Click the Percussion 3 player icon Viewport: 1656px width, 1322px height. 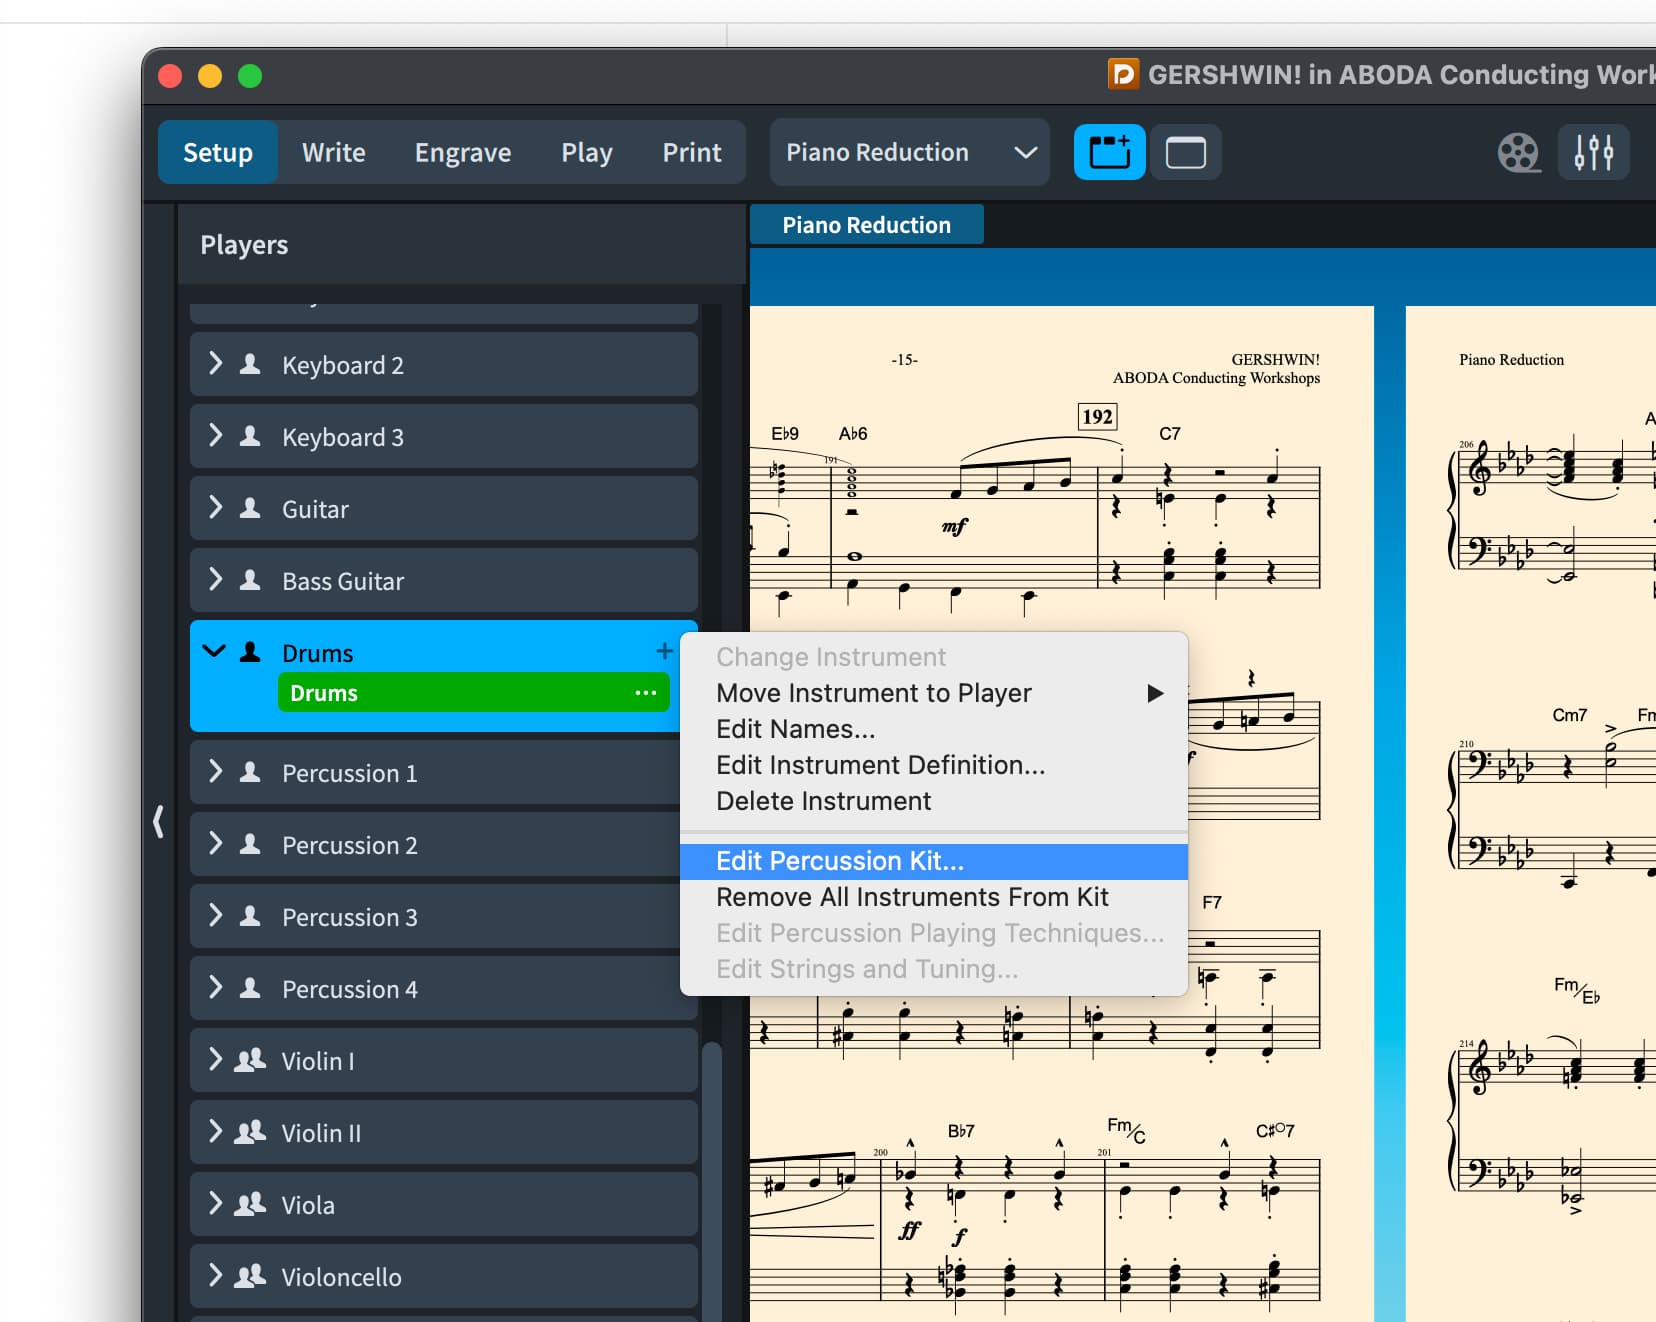[x=250, y=916]
